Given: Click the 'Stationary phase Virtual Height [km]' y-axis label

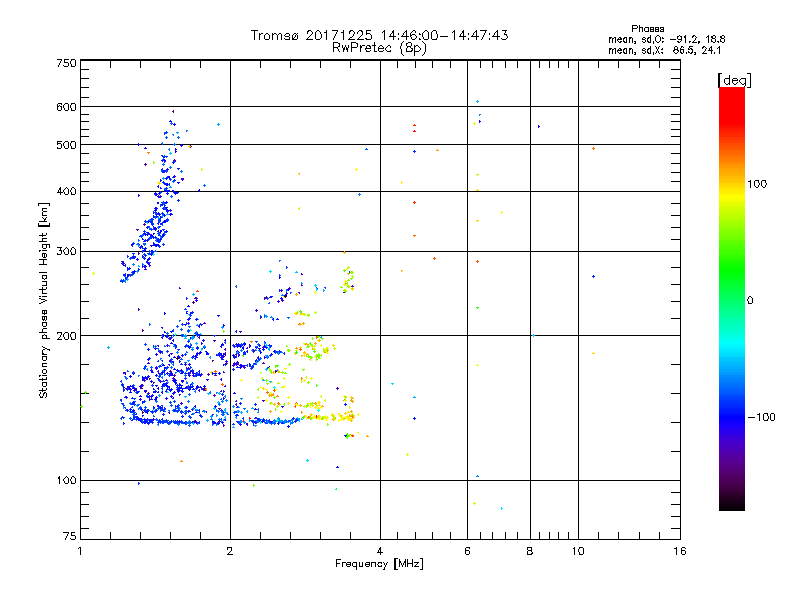Looking at the screenshot, I should (x=44, y=300).
